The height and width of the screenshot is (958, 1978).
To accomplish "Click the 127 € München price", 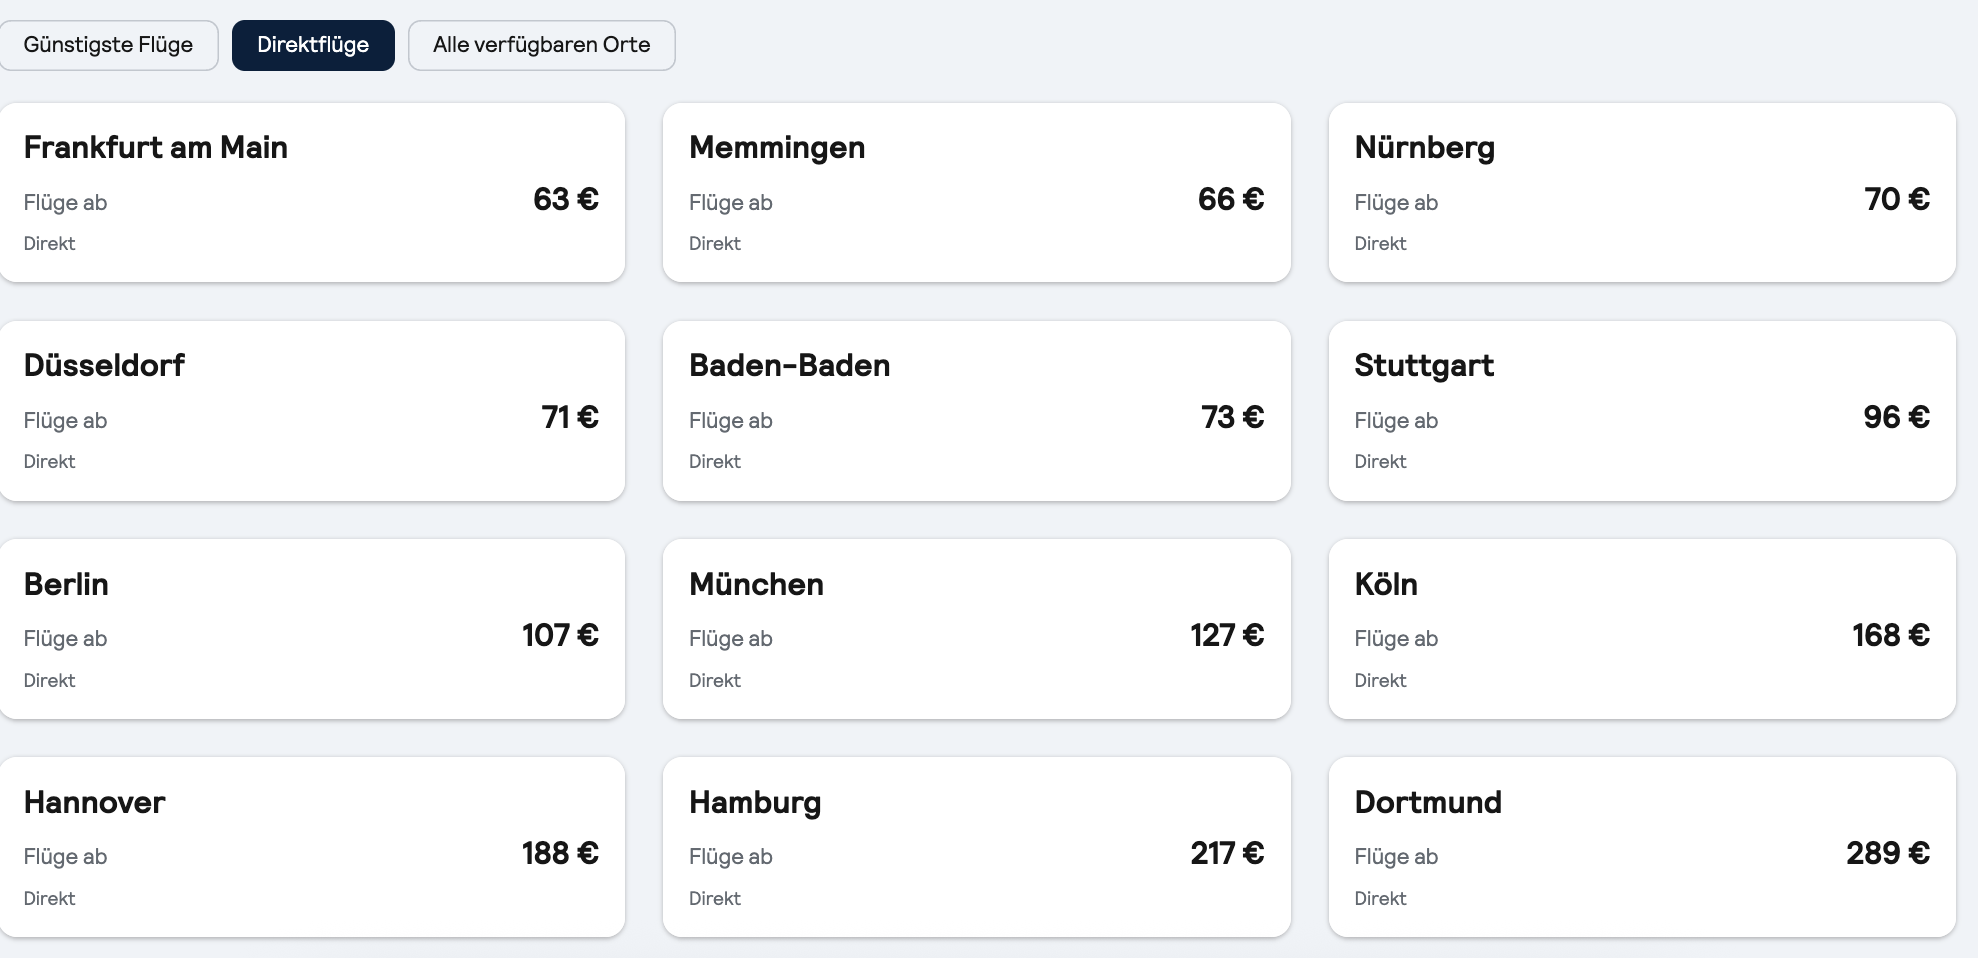I will (1227, 635).
